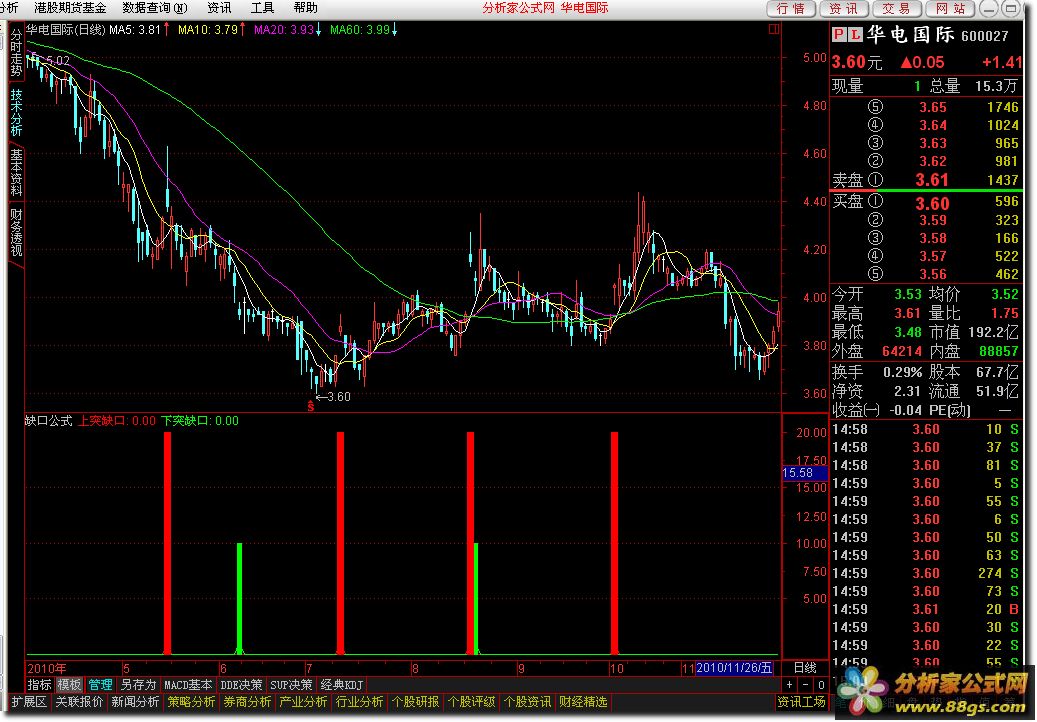Click the 14:59 trade at 3.61 marked B
Image resolution: width=1037 pixels, height=722 pixels.
point(926,609)
